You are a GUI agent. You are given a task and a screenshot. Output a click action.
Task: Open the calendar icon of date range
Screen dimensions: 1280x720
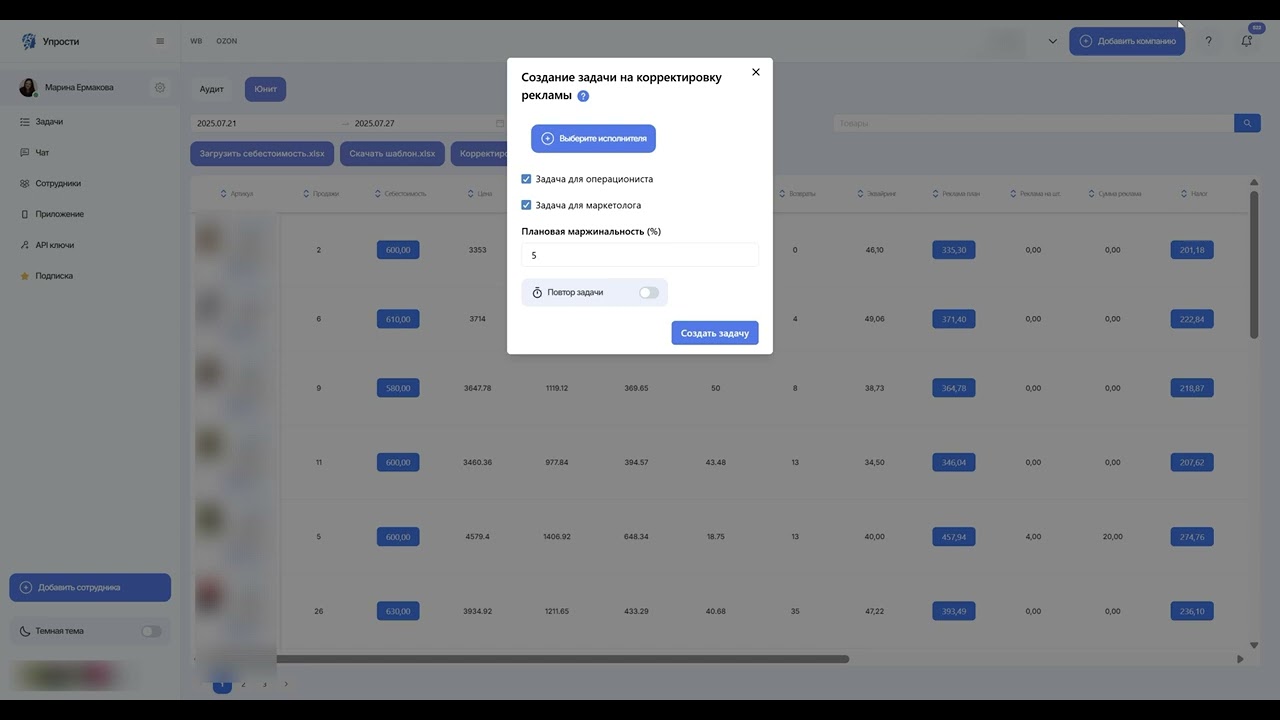coord(500,123)
